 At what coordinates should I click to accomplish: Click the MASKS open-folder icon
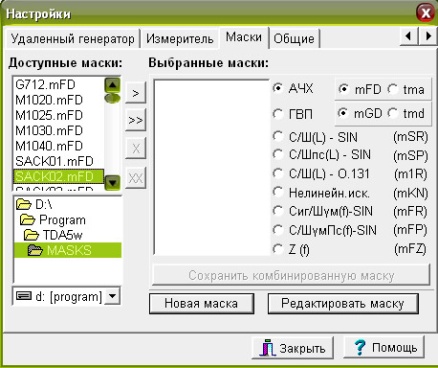pos(35,250)
